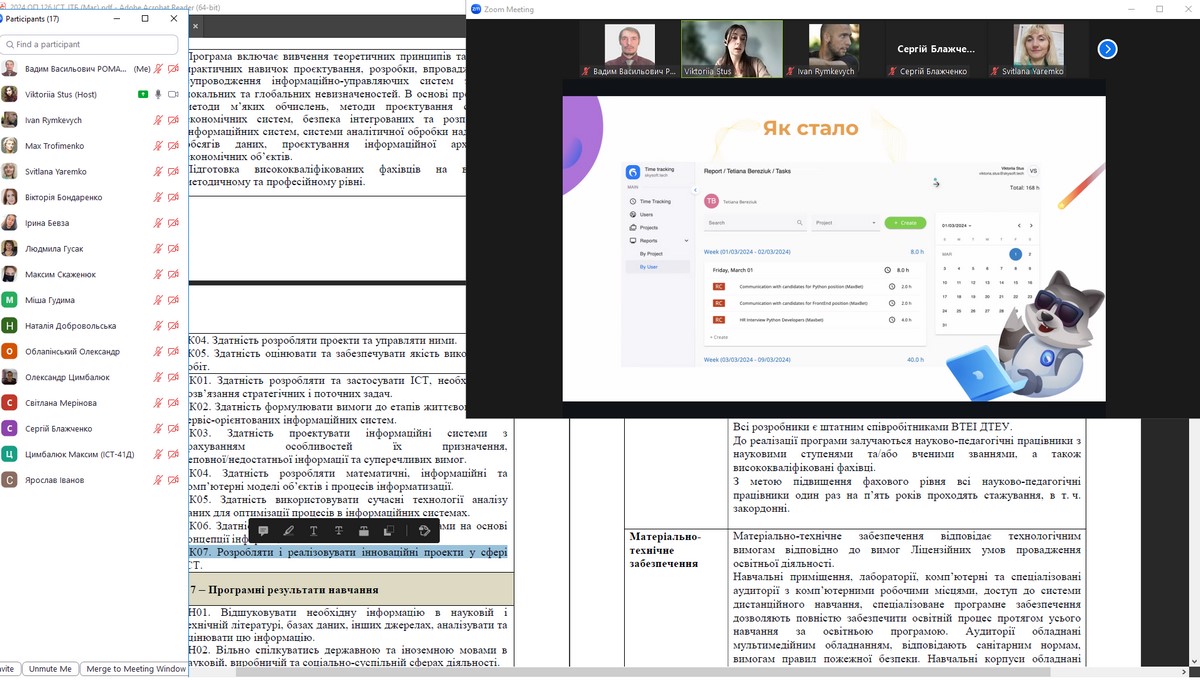Viewport: 1200px width, 680px height.
Task: Click the rightmost floating toolbar icon
Action: tap(425, 531)
